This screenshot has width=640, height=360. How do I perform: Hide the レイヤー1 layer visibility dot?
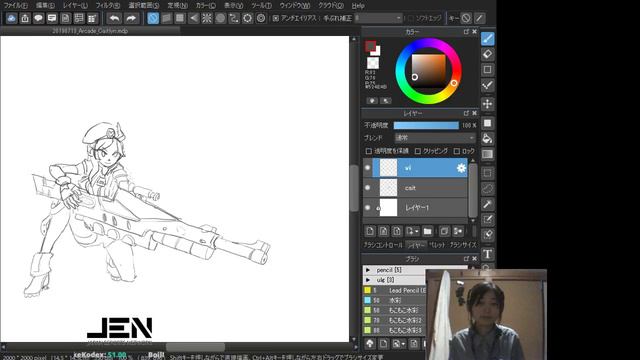coord(367,208)
